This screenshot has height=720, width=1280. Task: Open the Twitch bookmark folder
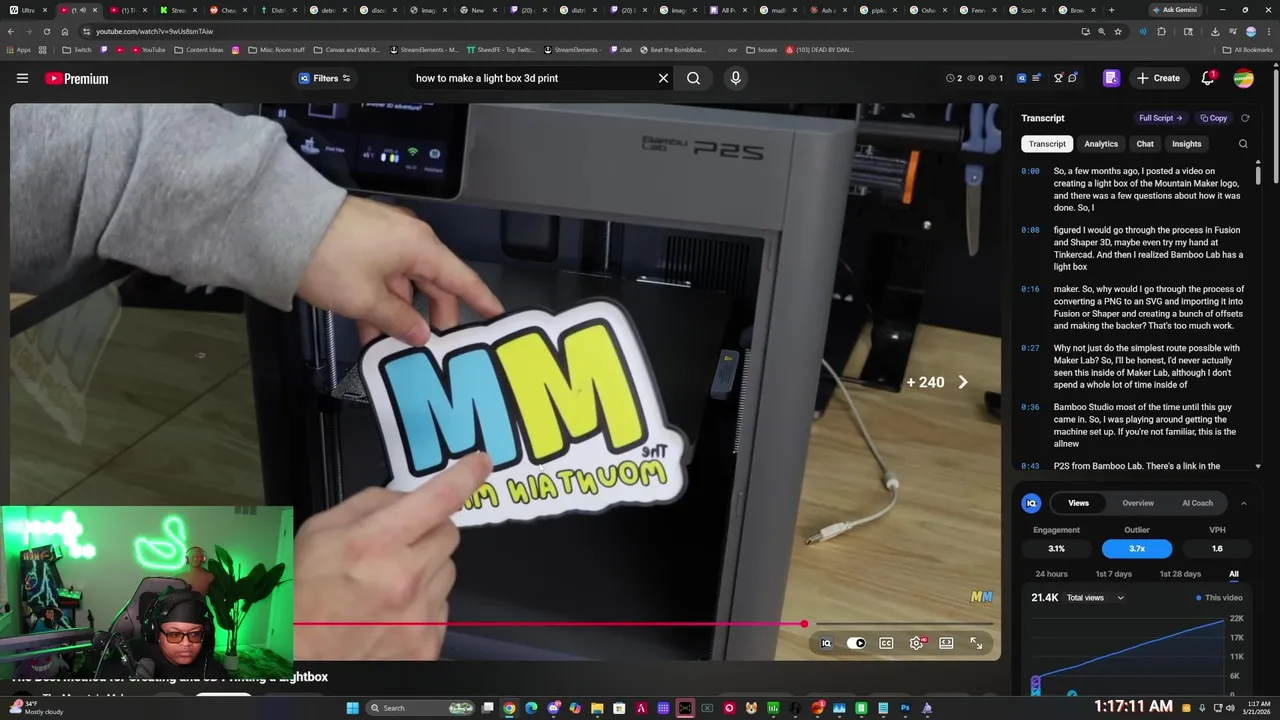pyautogui.click(x=76, y=50)
